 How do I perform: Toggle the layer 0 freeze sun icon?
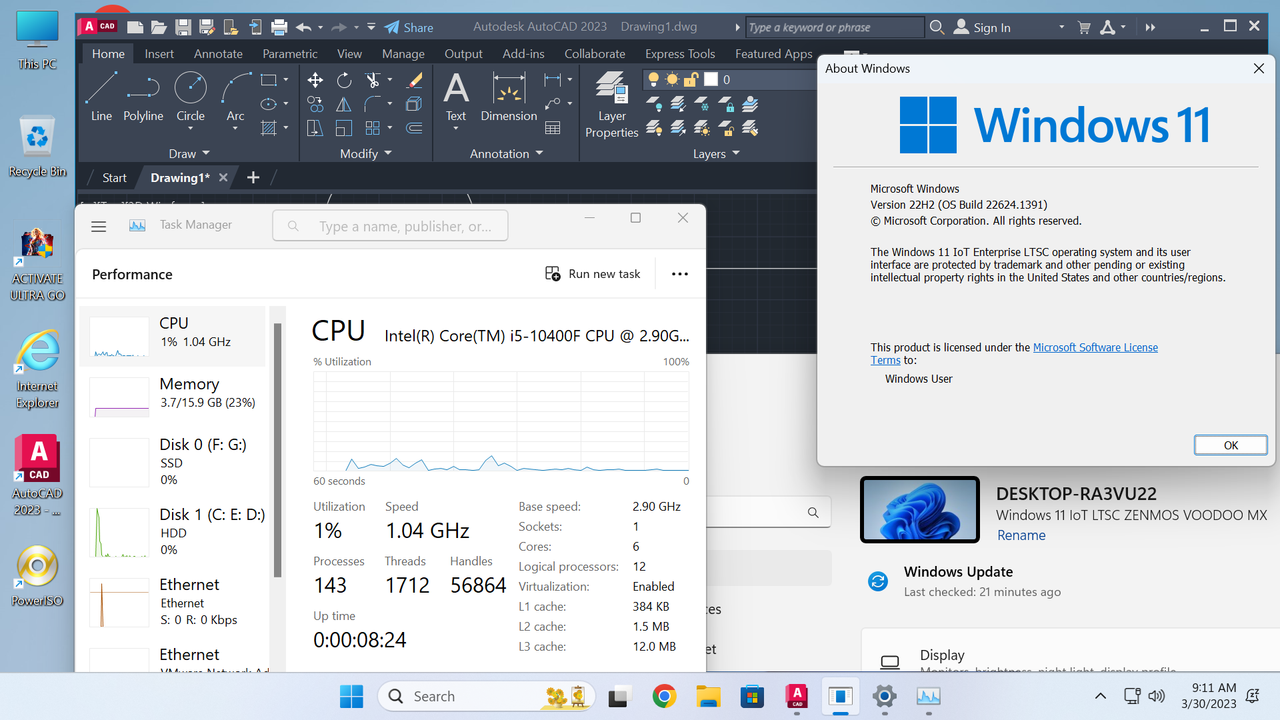tap(672, 79)
